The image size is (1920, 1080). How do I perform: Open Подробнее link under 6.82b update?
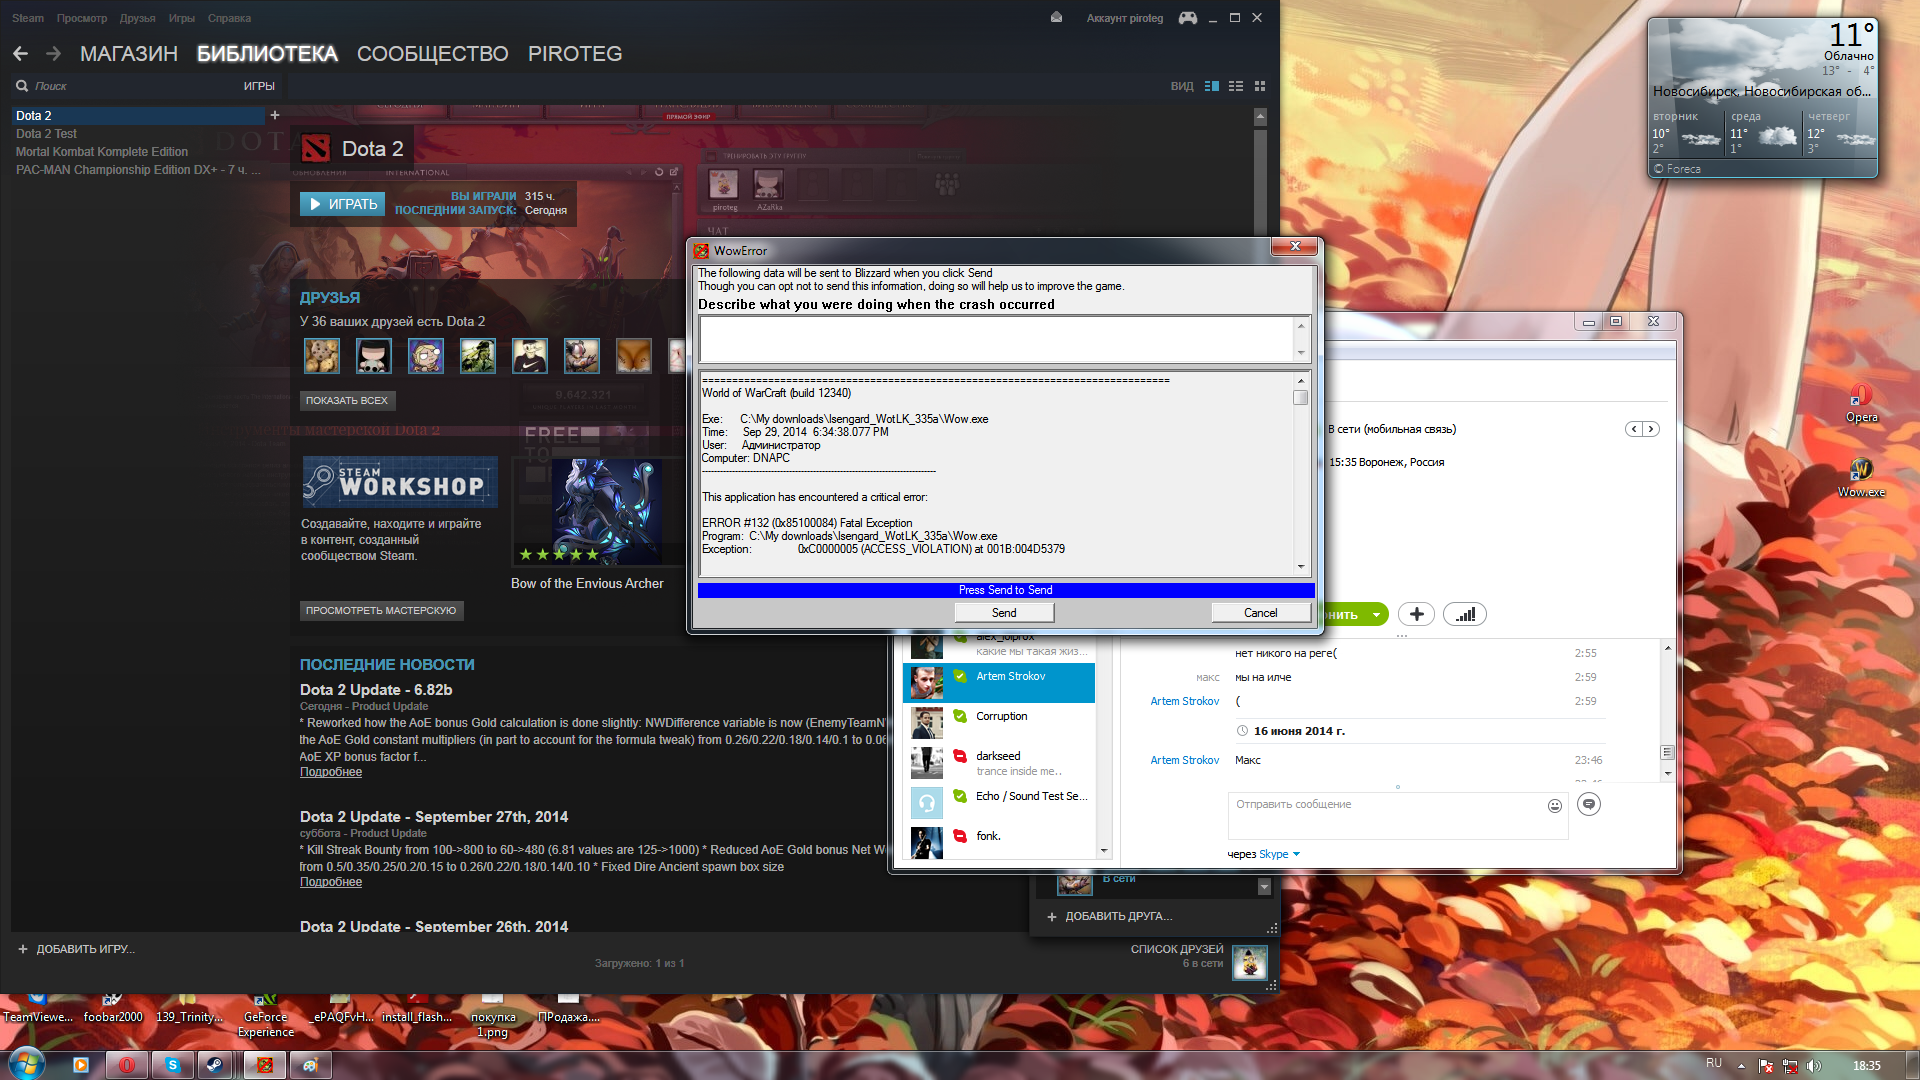(x=331, y=772)
